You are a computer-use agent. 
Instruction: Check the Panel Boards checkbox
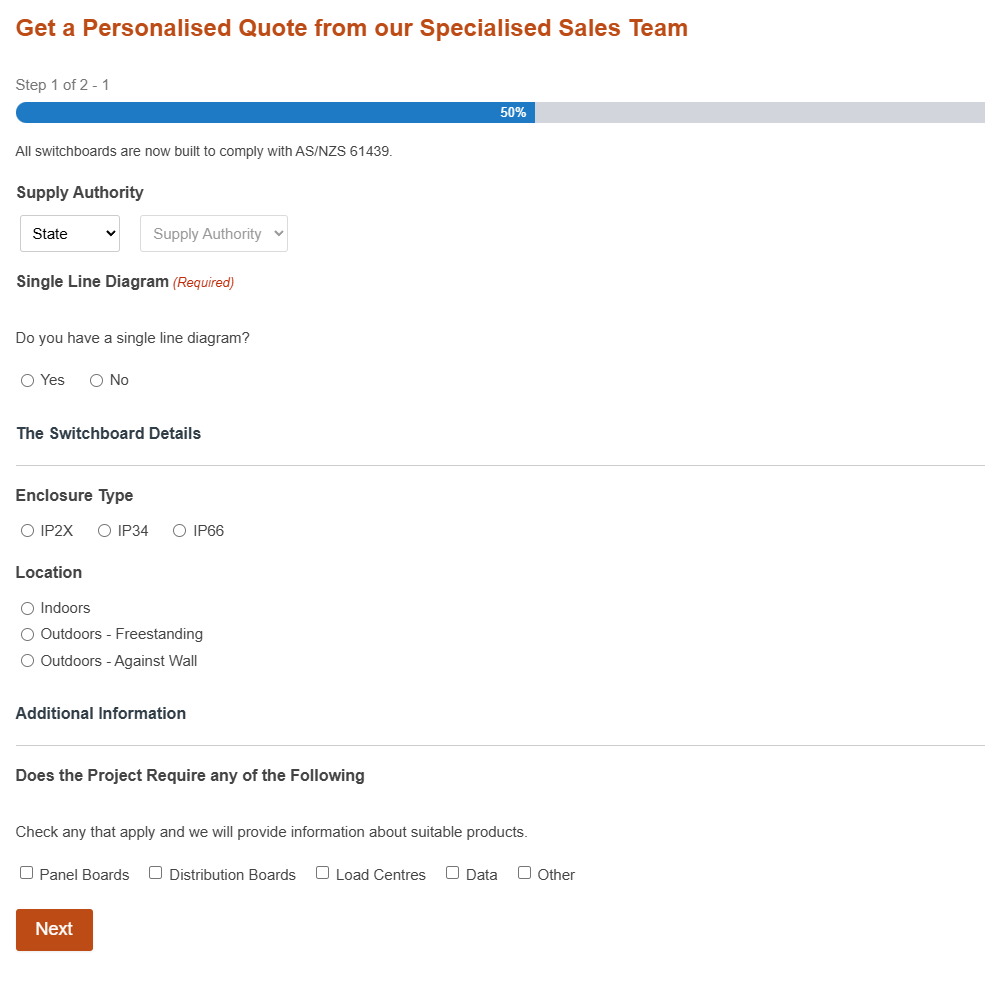(26, 872)
